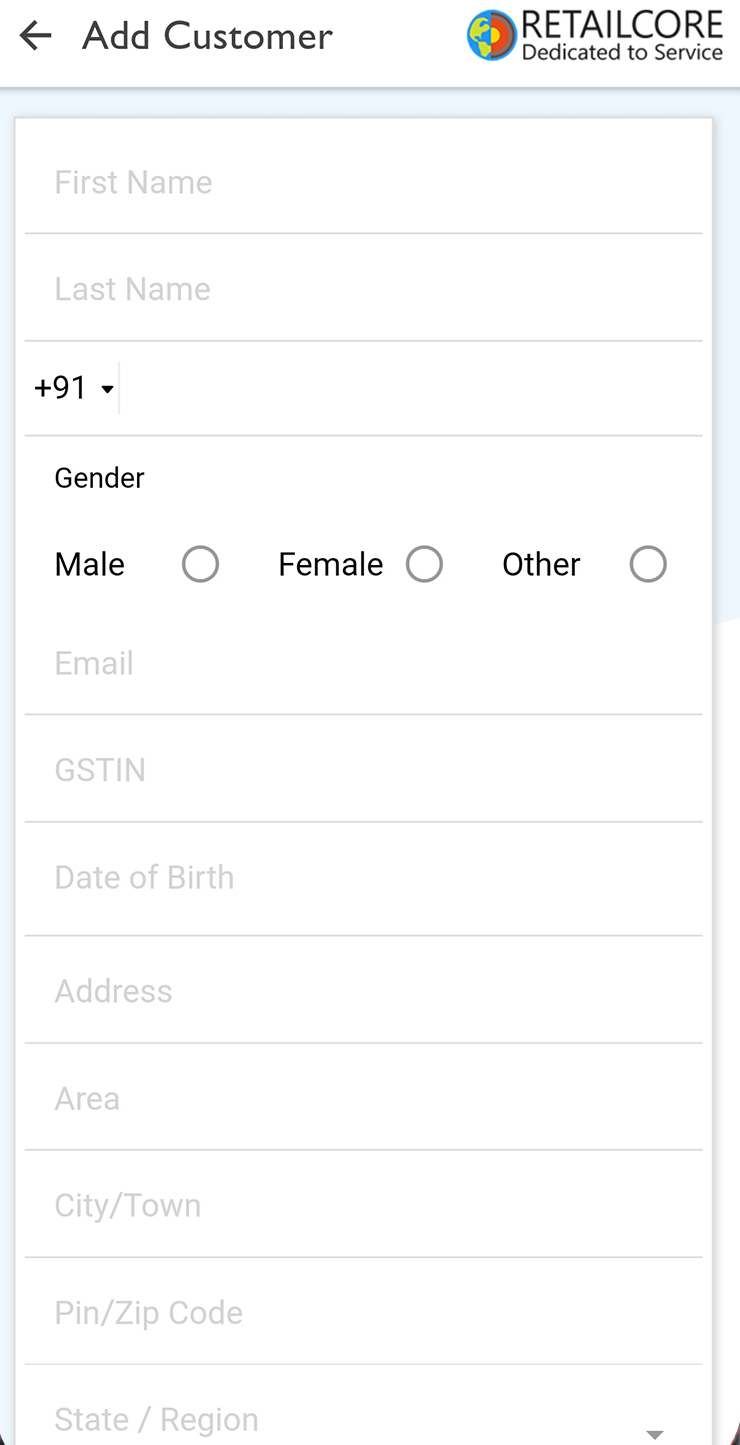Choose the Other gender option
This screenshot has width=740, height=1445.
(648, 564)
